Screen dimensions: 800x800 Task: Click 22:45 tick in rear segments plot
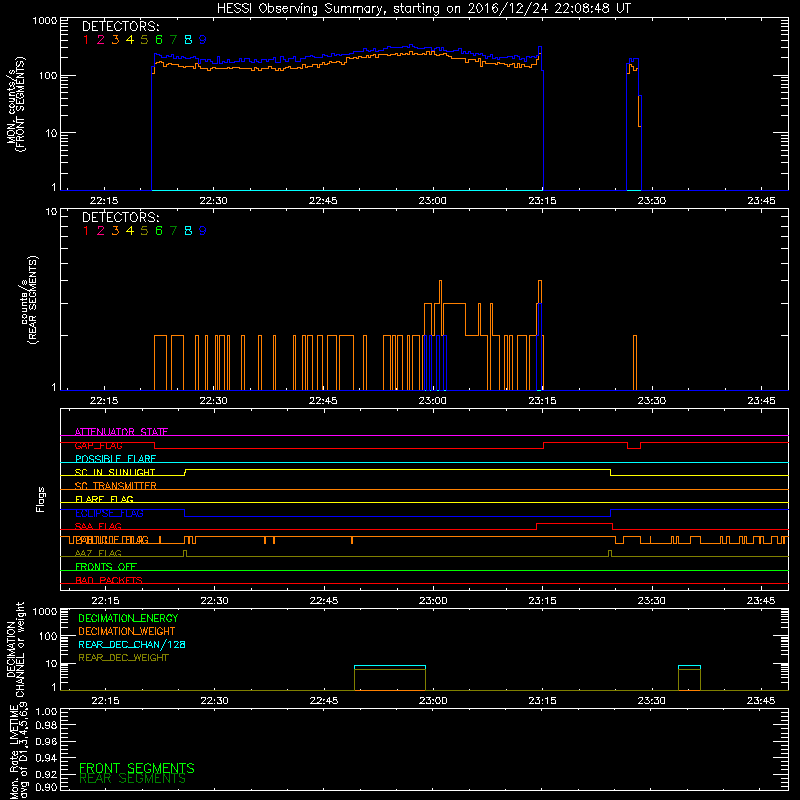tap(323, 401)
